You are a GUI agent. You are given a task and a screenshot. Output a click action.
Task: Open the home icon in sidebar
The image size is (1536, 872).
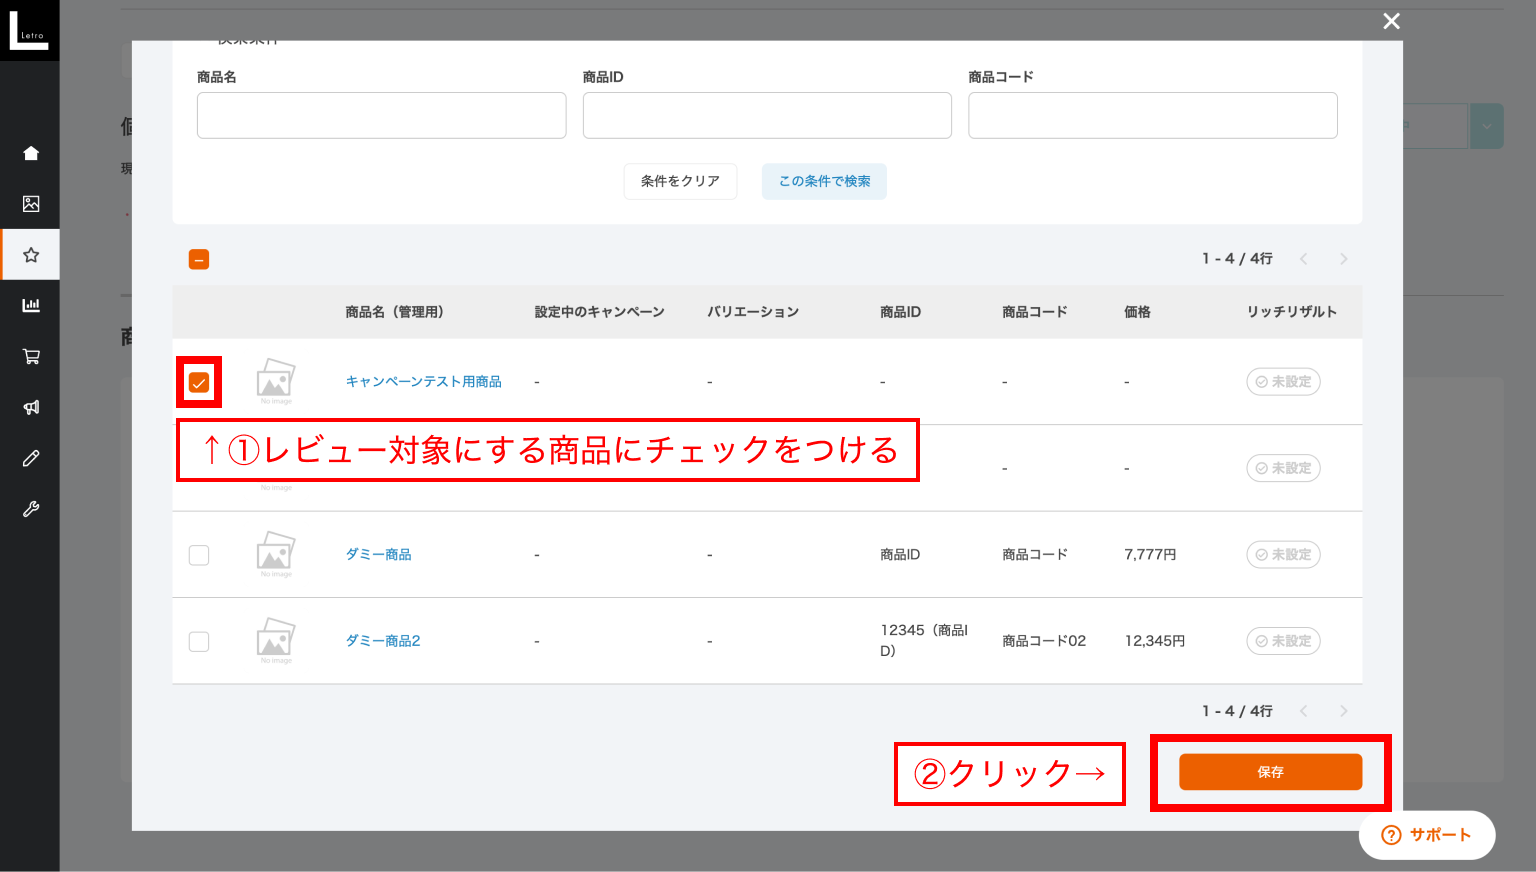pos(31,153)
